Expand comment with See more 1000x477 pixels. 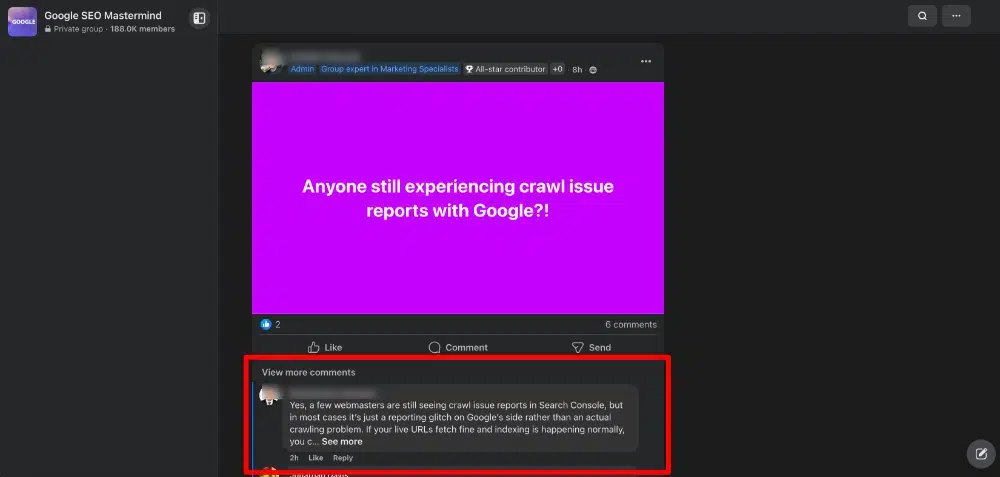click(x=342, y=441)
